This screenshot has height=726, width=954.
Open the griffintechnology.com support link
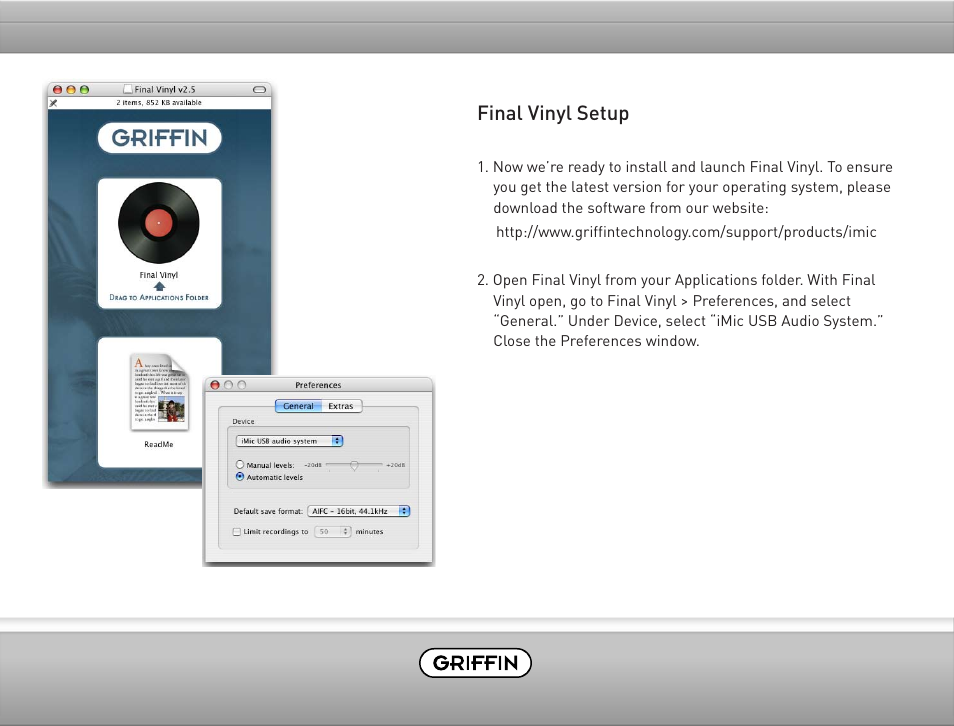[x=686, y=232]
